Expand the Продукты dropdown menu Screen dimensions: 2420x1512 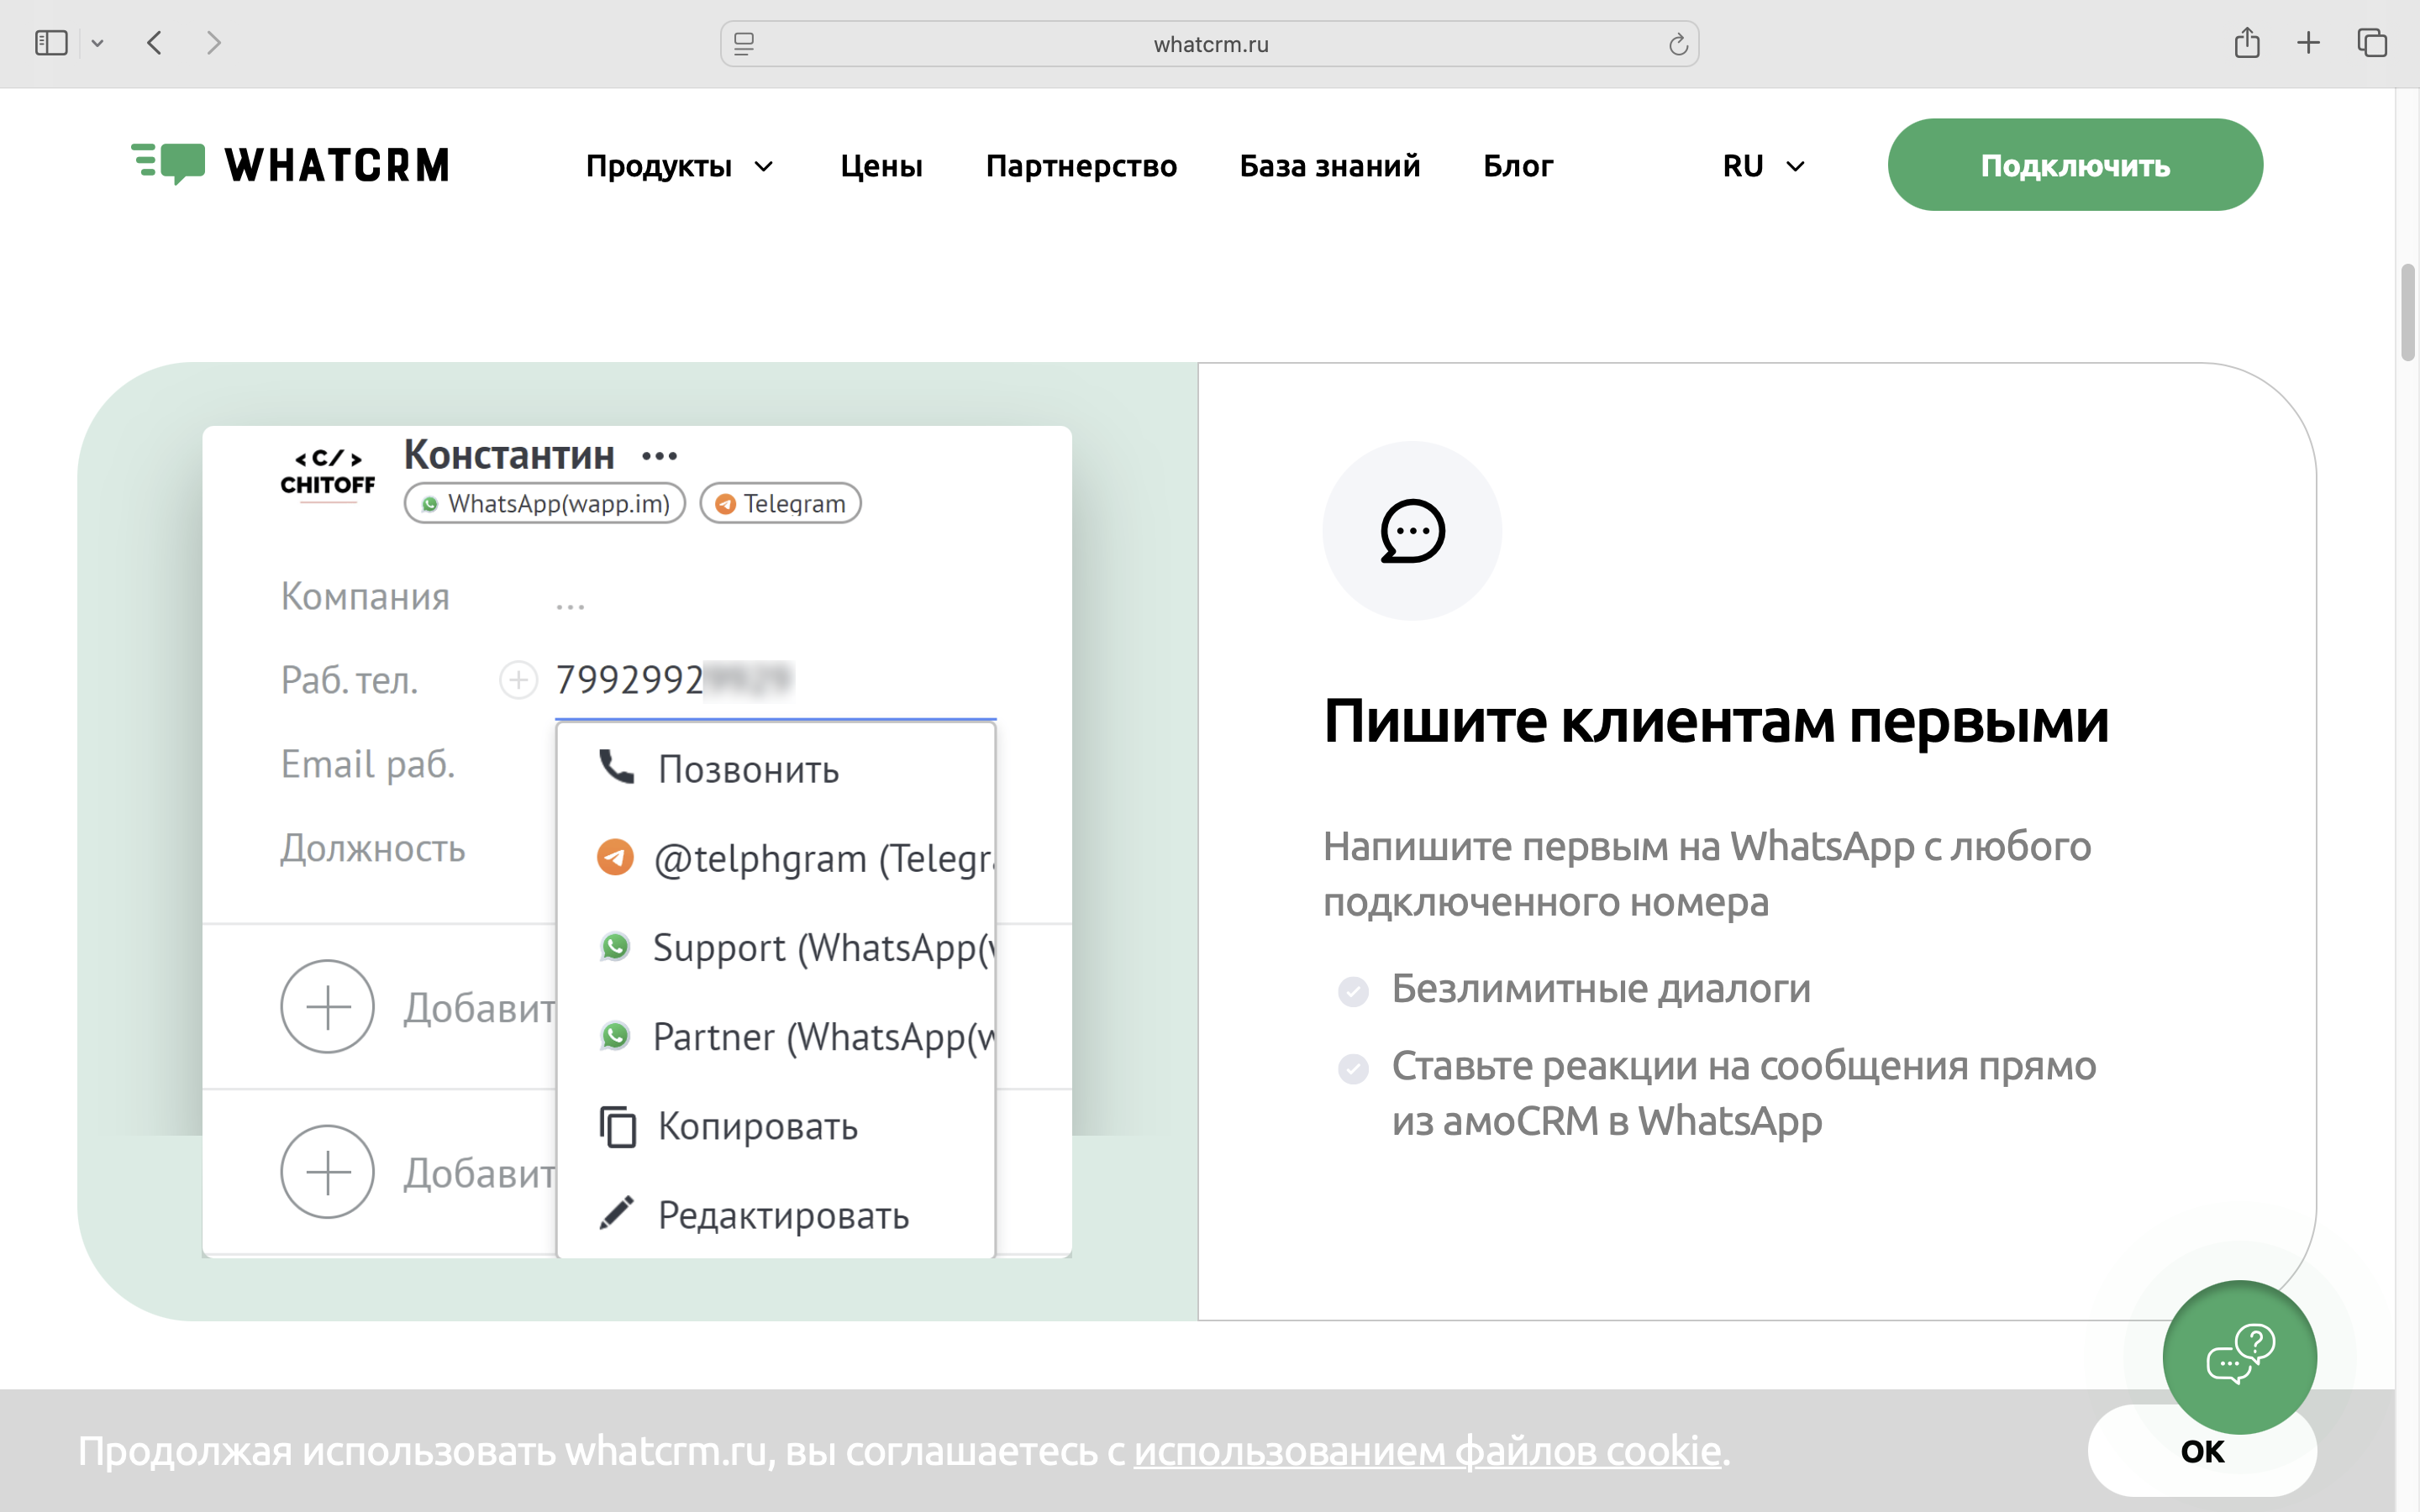[679, 166]
